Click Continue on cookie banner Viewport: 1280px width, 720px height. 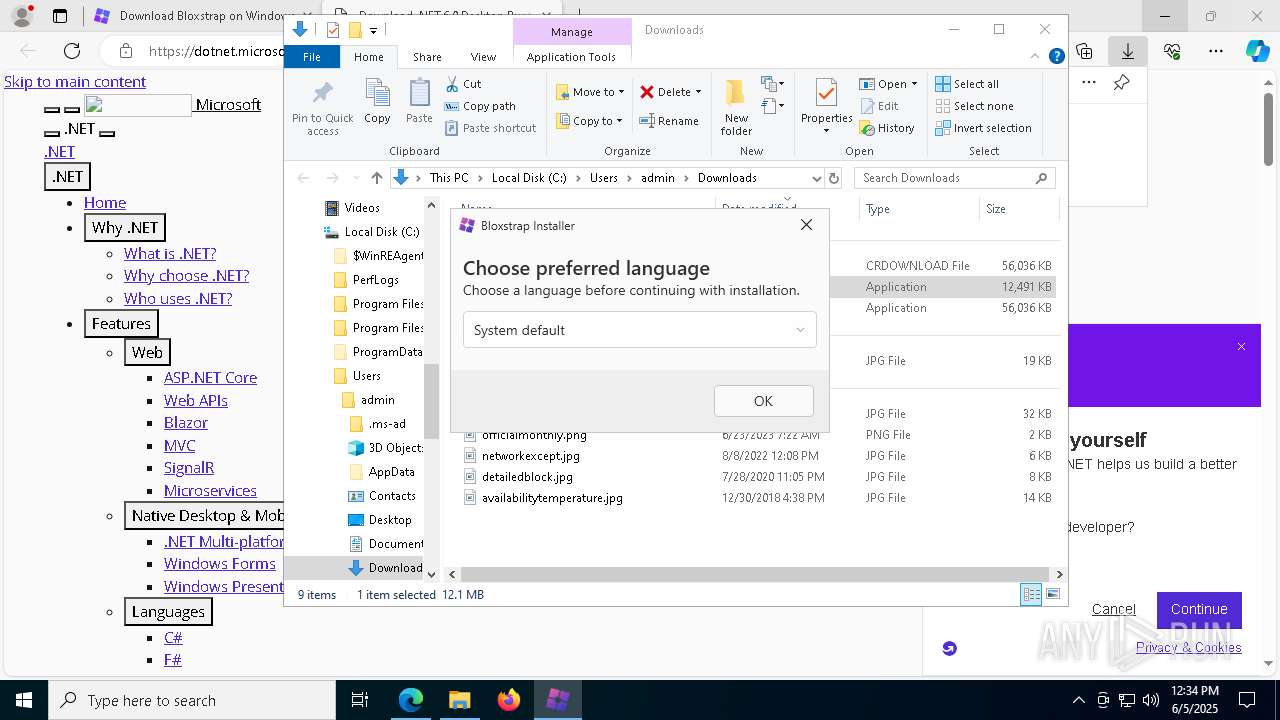click(1199, 609)
